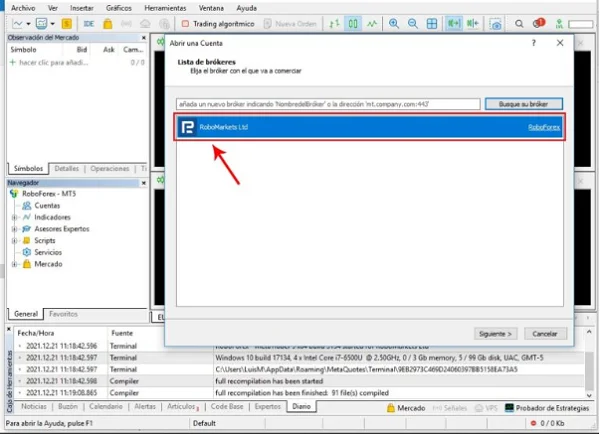Switch to the Expertos tab
Viewport: 600px width, 434px height.
coord(267,406)
